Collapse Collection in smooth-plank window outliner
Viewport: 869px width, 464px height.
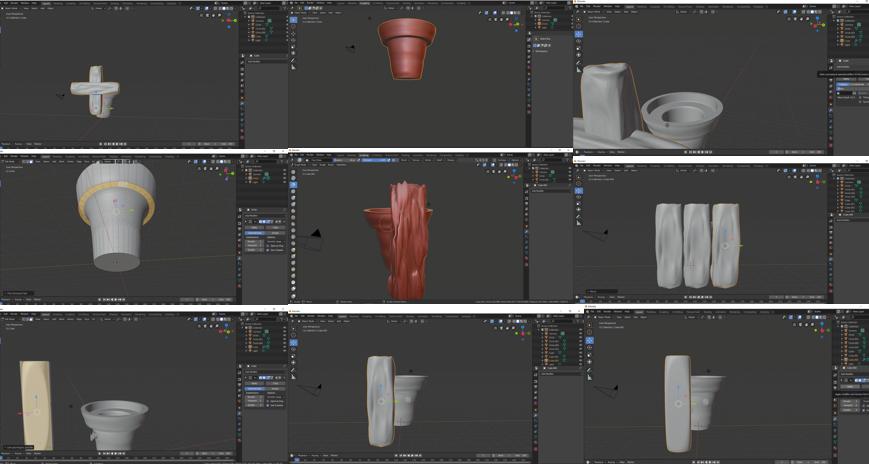point(838,327)
